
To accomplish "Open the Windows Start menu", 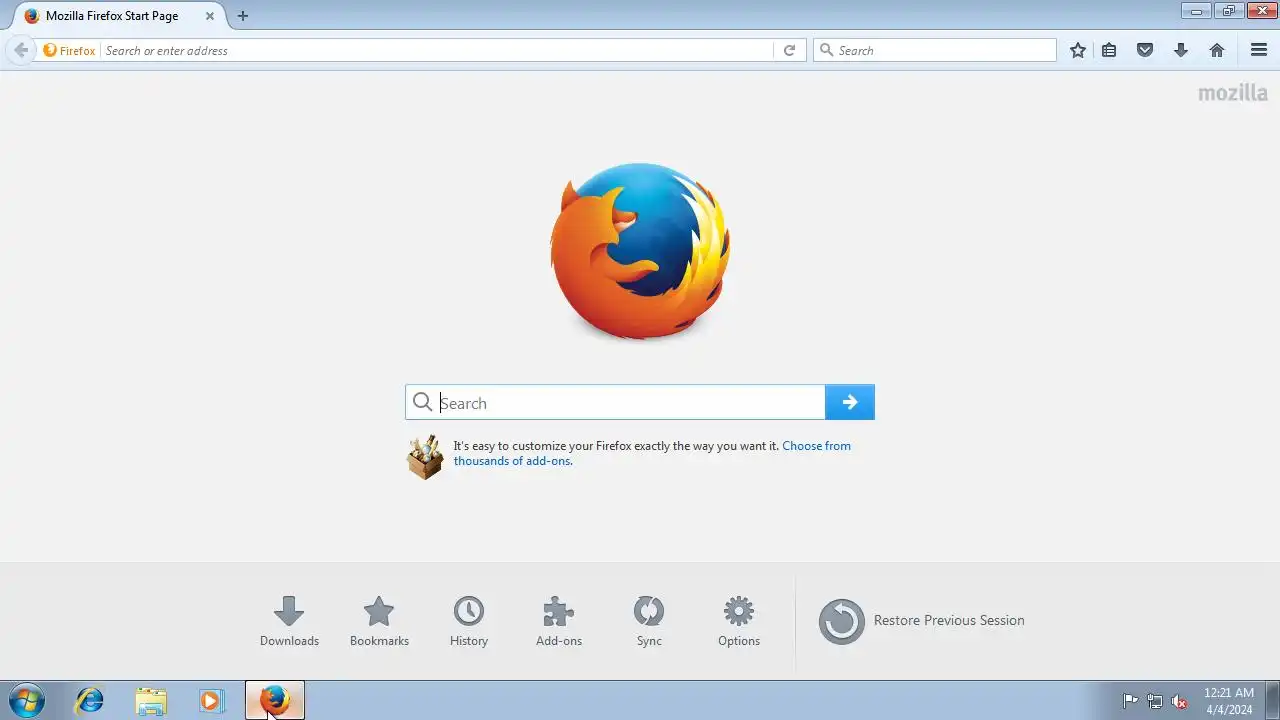I will (x=26, y=700).
